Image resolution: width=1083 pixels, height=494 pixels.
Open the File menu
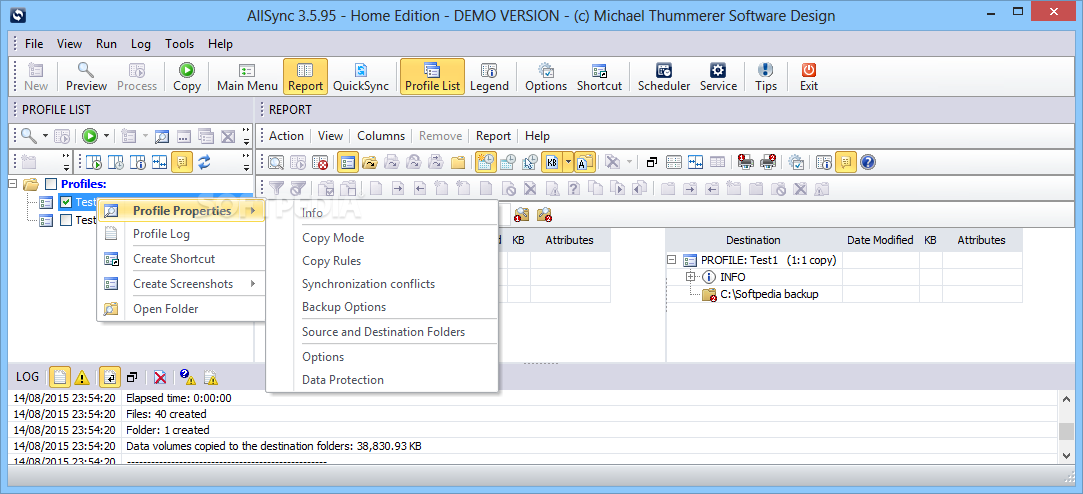click(34, 44)
